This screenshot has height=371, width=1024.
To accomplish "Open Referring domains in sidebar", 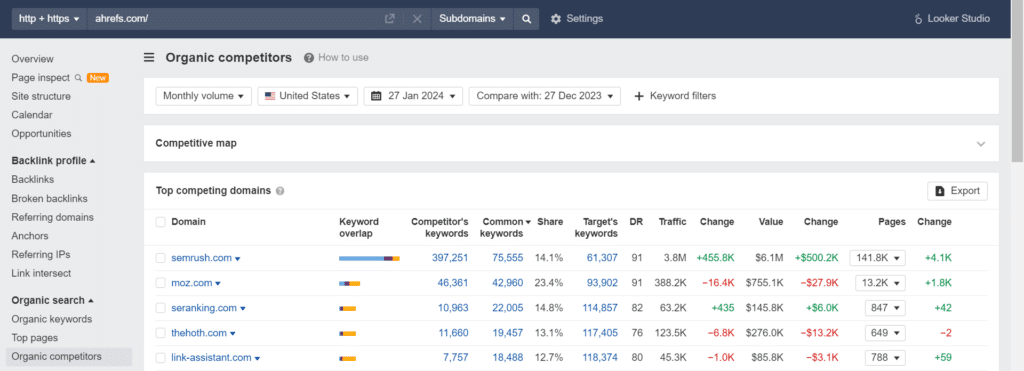I will [x=52, y=217].
